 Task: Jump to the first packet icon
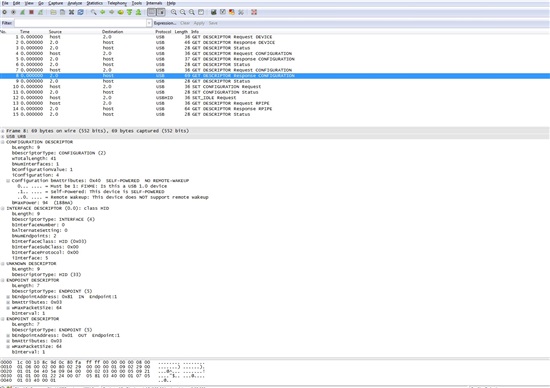click(129, 12)
